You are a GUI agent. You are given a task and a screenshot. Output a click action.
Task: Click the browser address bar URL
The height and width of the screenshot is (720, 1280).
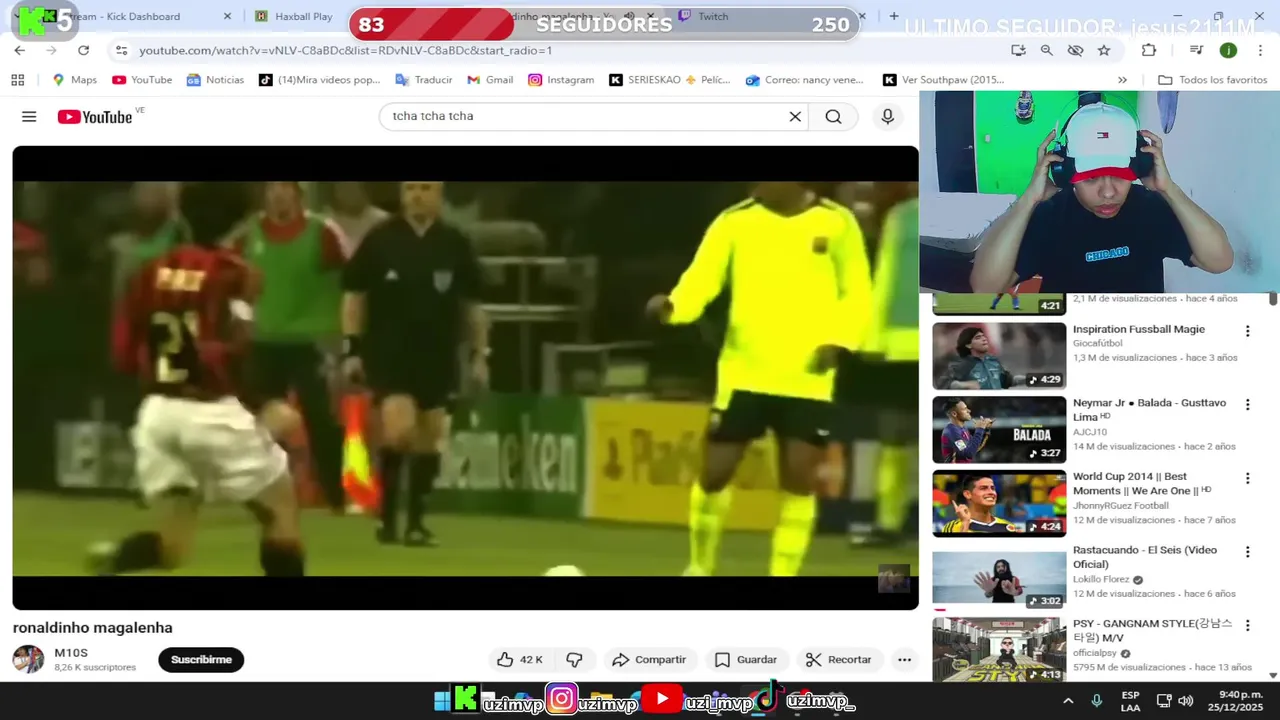(345, 50)
